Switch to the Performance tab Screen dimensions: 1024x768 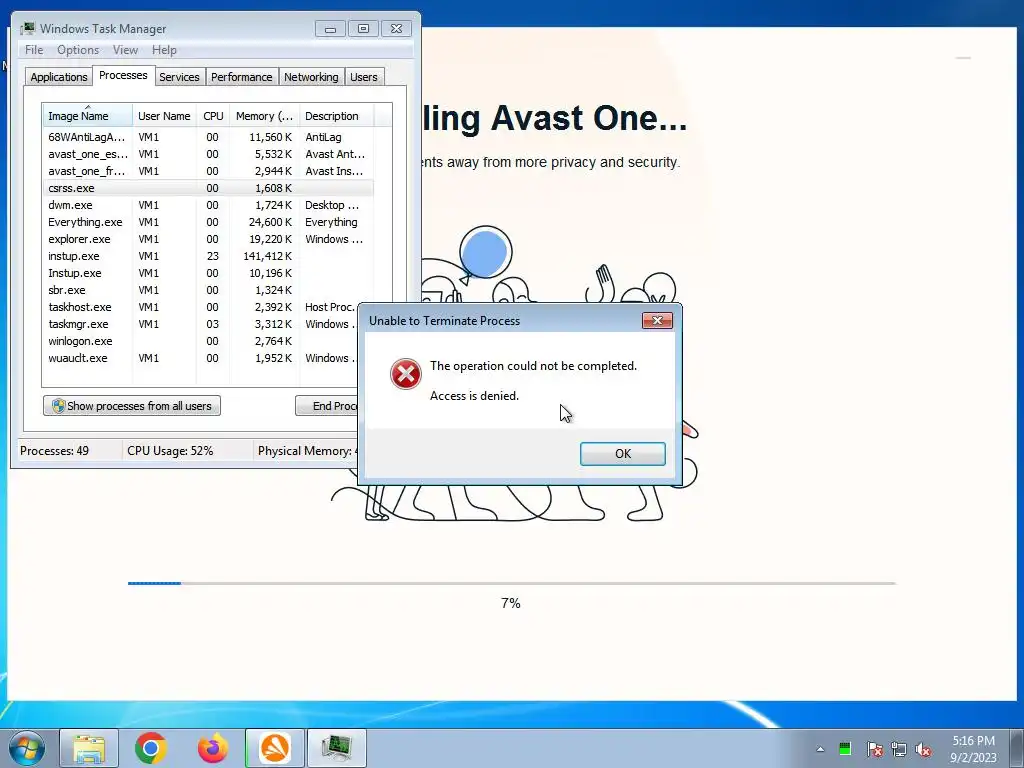point(242,77)
